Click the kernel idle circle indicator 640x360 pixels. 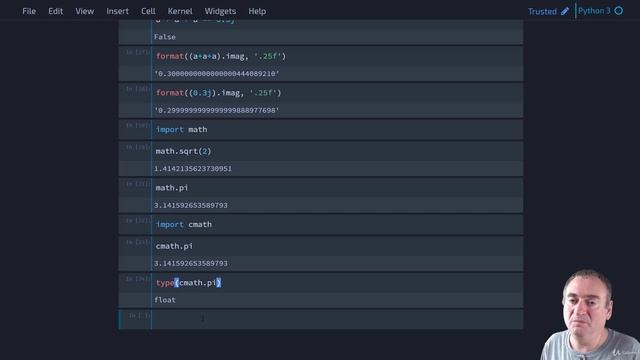[619, 11]
